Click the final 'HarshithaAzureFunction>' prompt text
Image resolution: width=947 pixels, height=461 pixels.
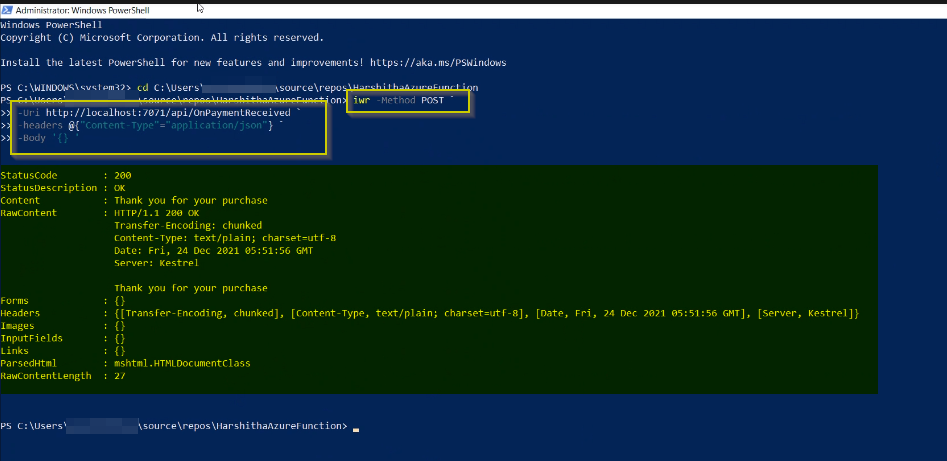[x=281, y=426]
